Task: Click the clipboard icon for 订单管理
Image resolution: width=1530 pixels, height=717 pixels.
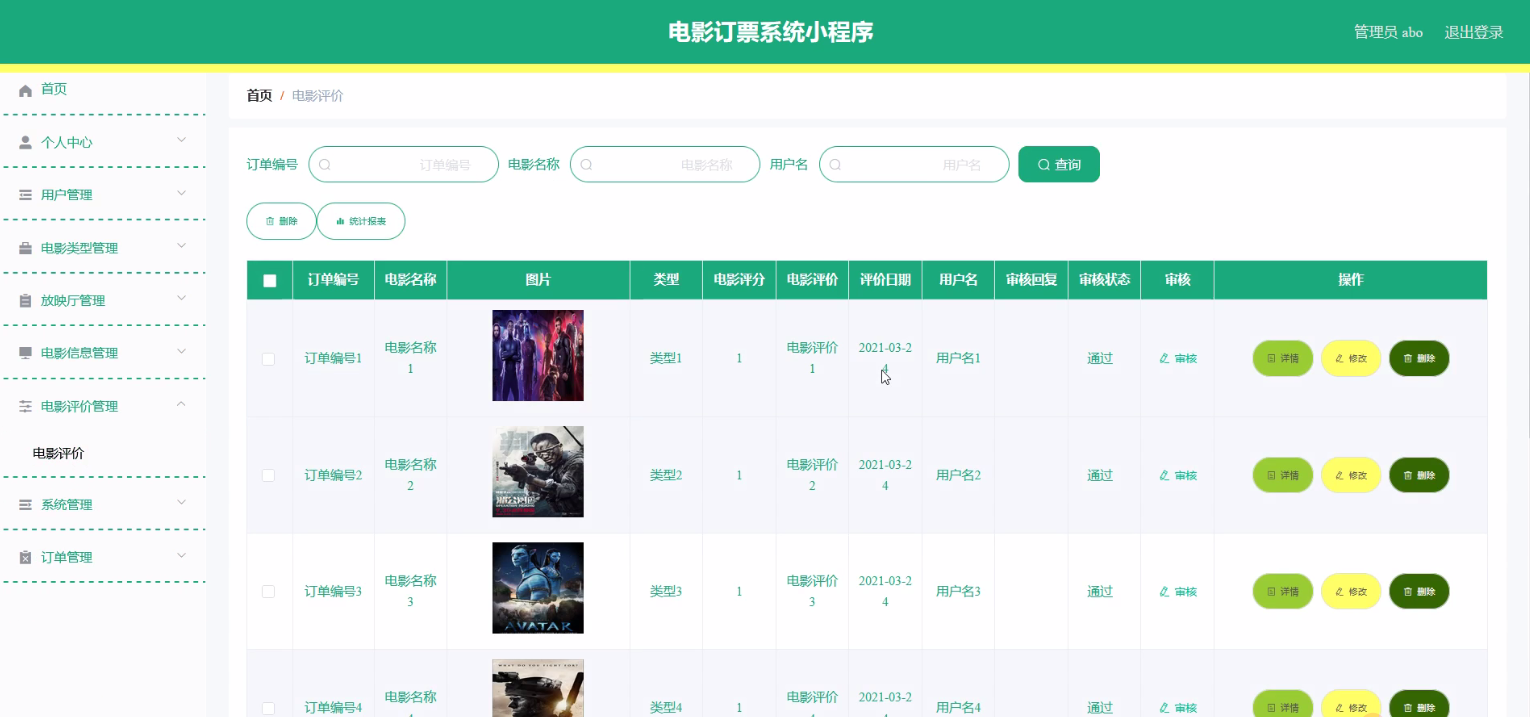Action: [x=26, y=557]
